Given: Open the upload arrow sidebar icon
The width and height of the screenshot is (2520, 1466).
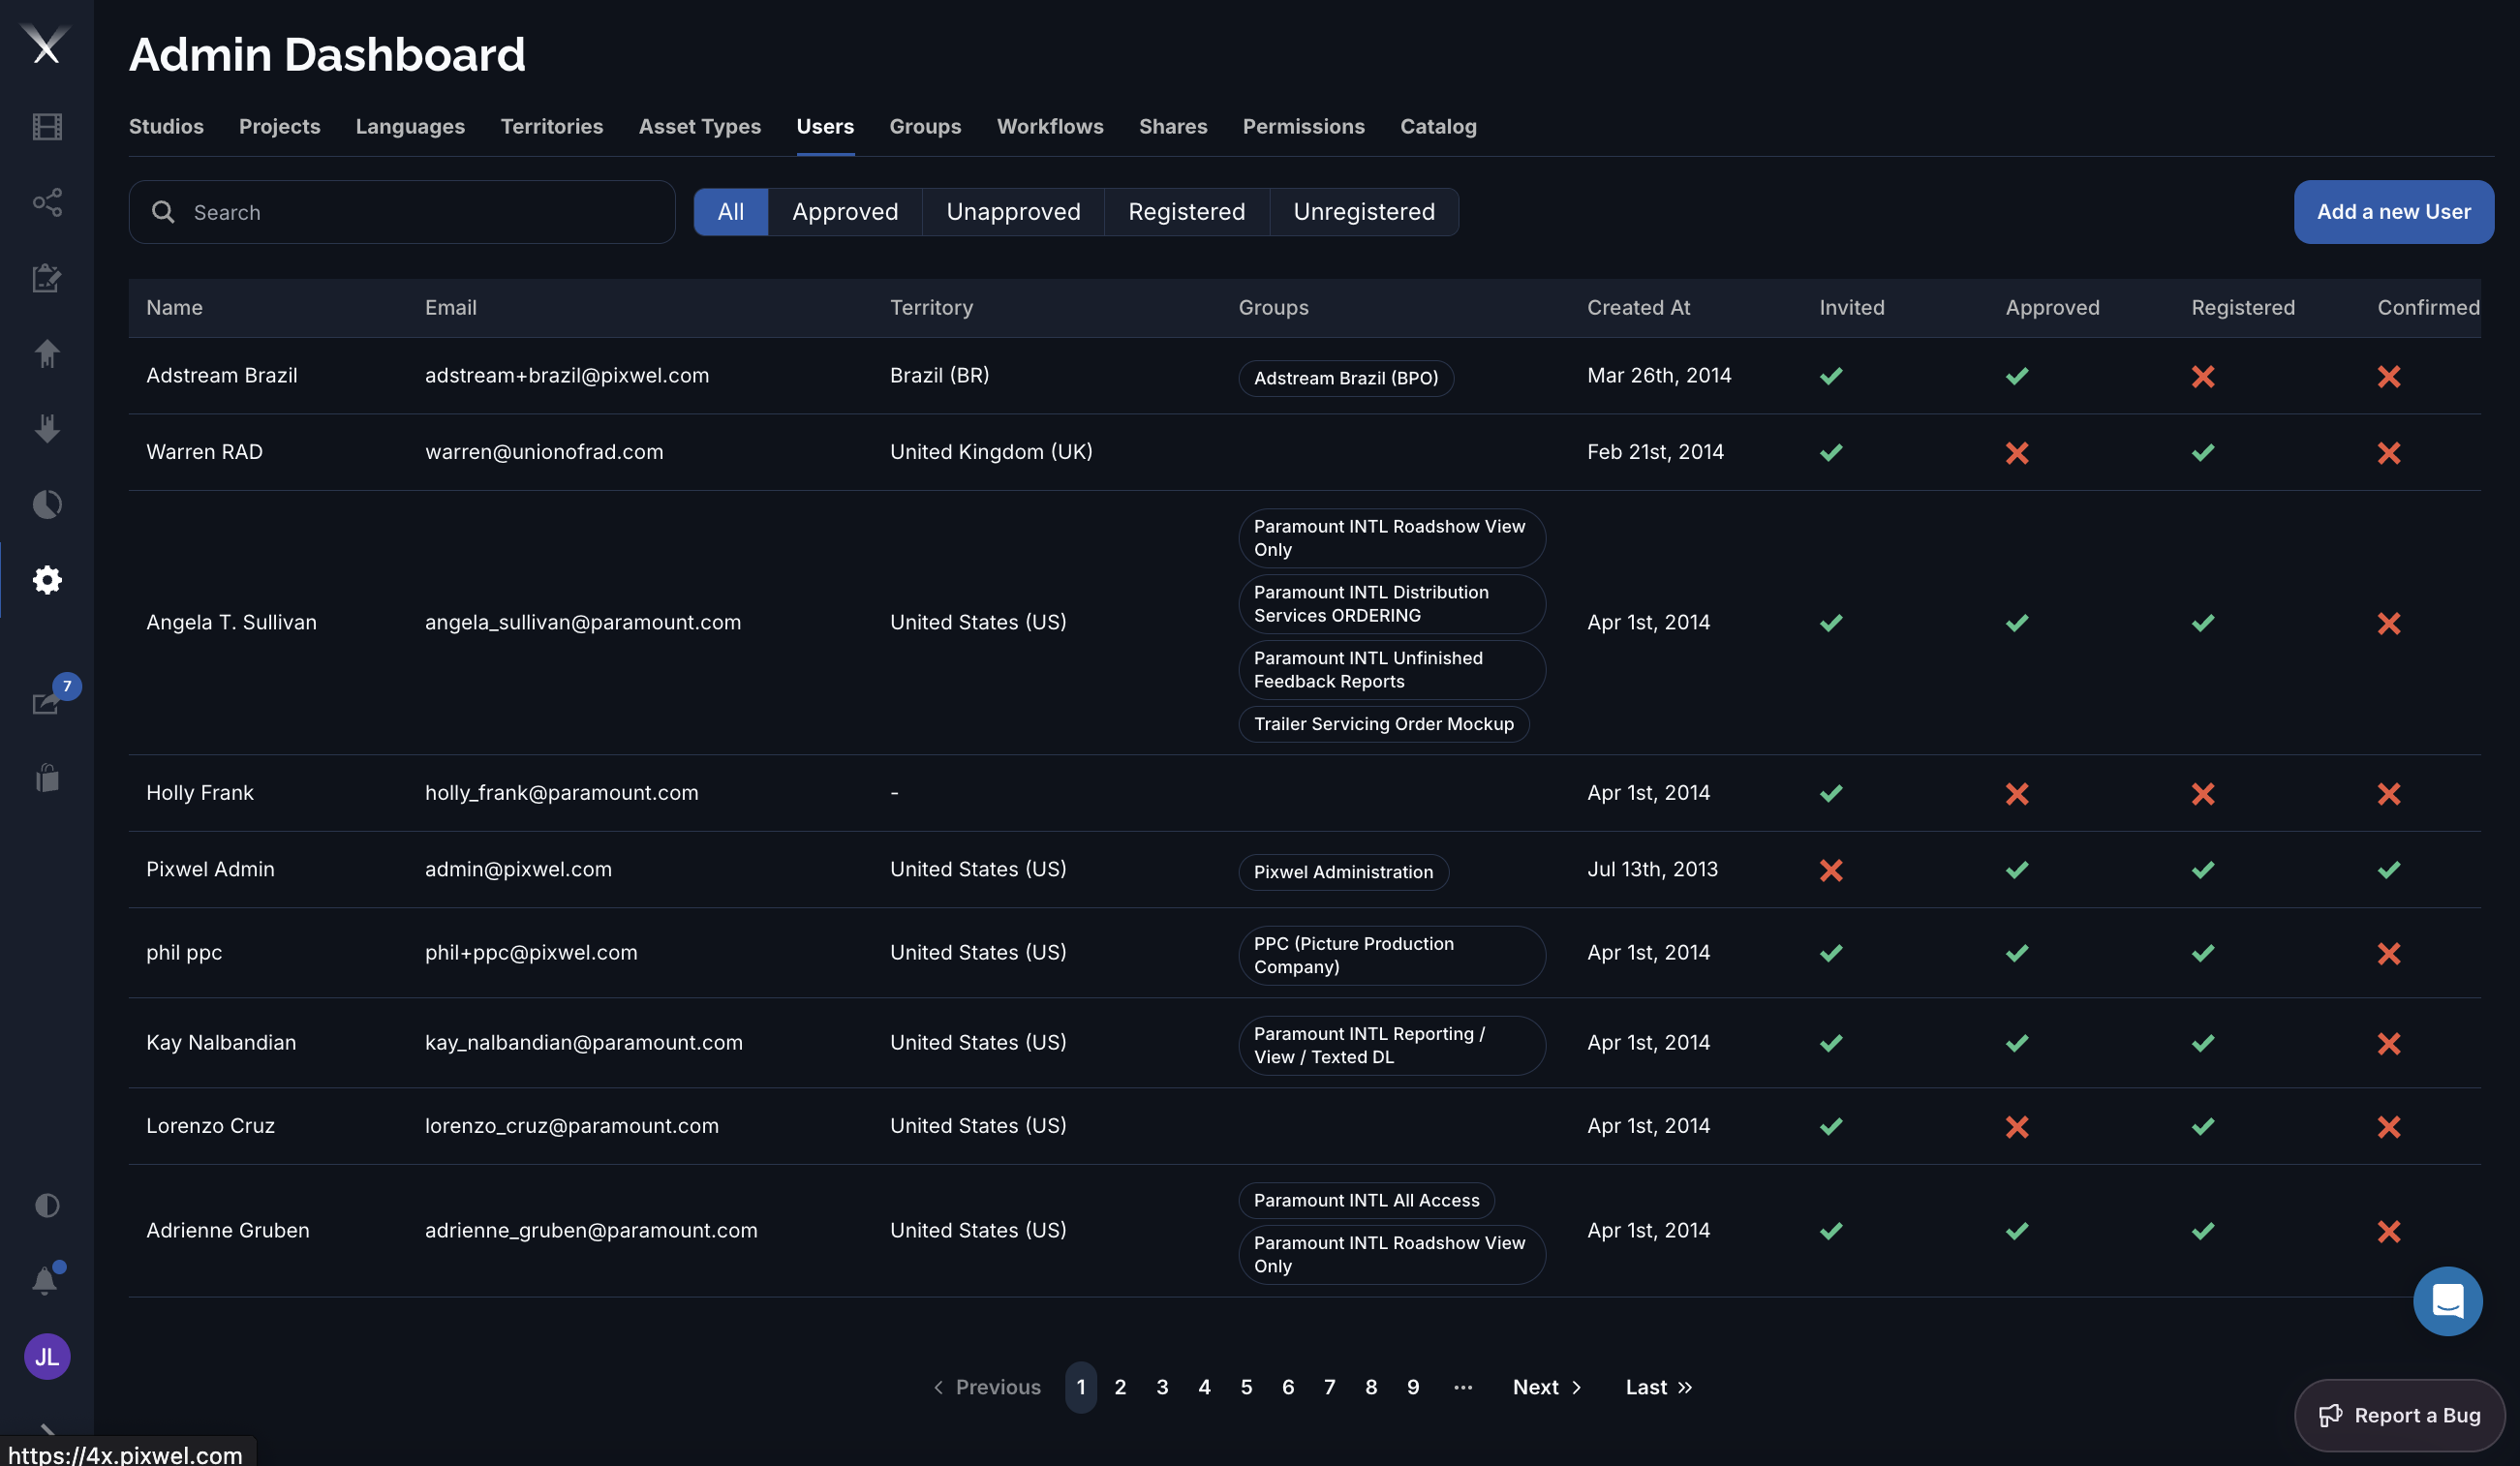Looking at the screenshot, I should point(47,353).
